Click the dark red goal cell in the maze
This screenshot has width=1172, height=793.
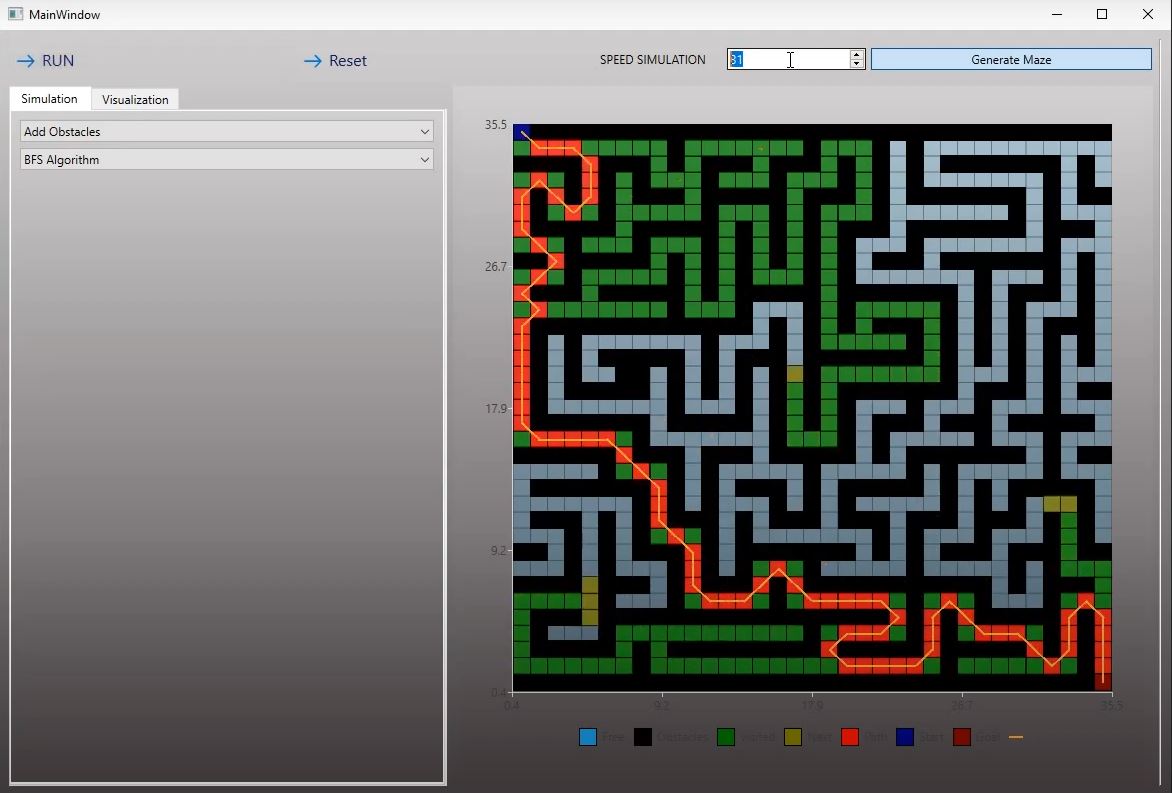(1103, 682)
